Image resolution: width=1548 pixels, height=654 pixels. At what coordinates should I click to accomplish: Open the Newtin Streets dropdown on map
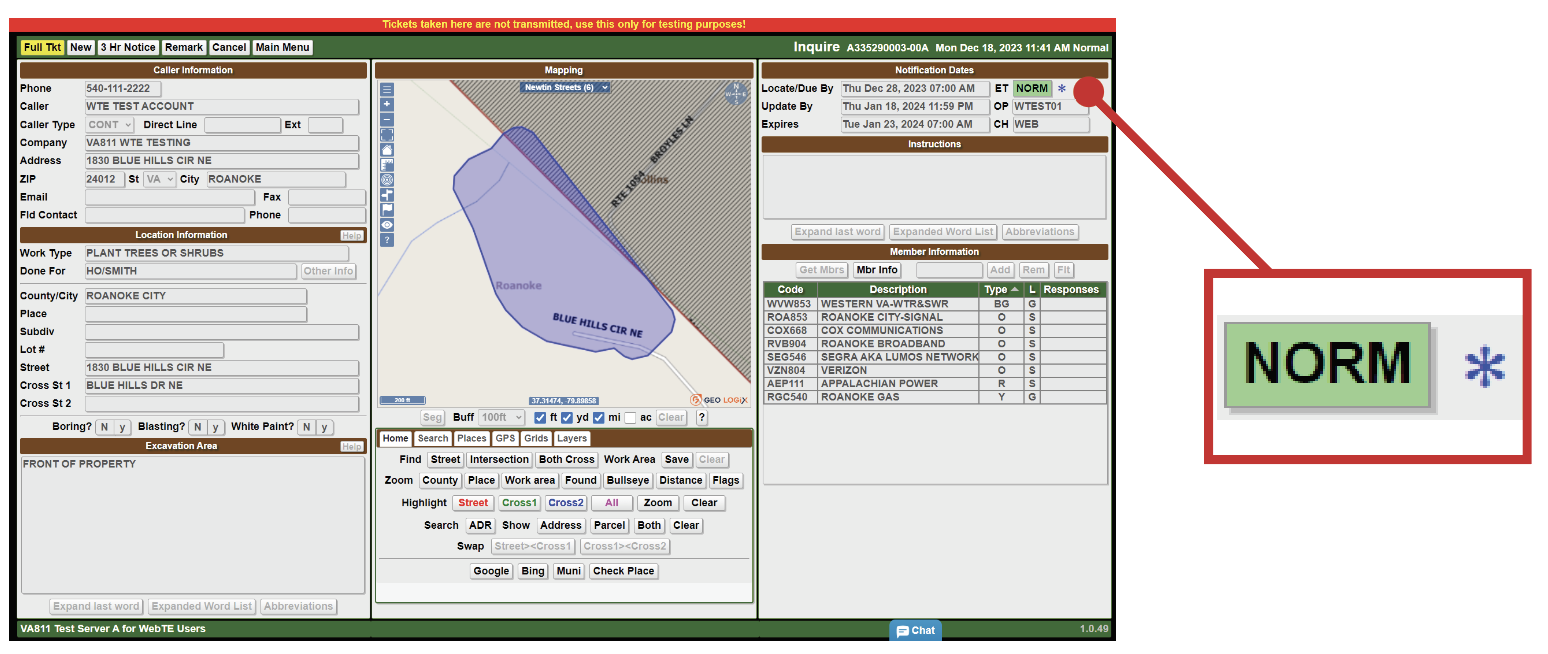click(x=565, y=88)
